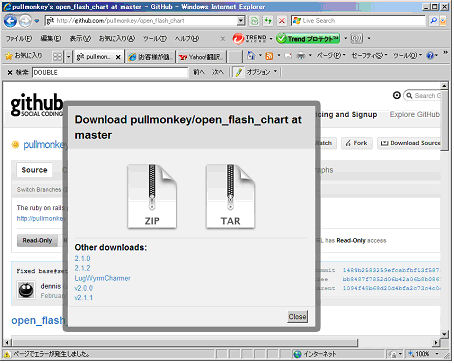Download the TAR archive icon
454x363 pixels.
[230, 196]
